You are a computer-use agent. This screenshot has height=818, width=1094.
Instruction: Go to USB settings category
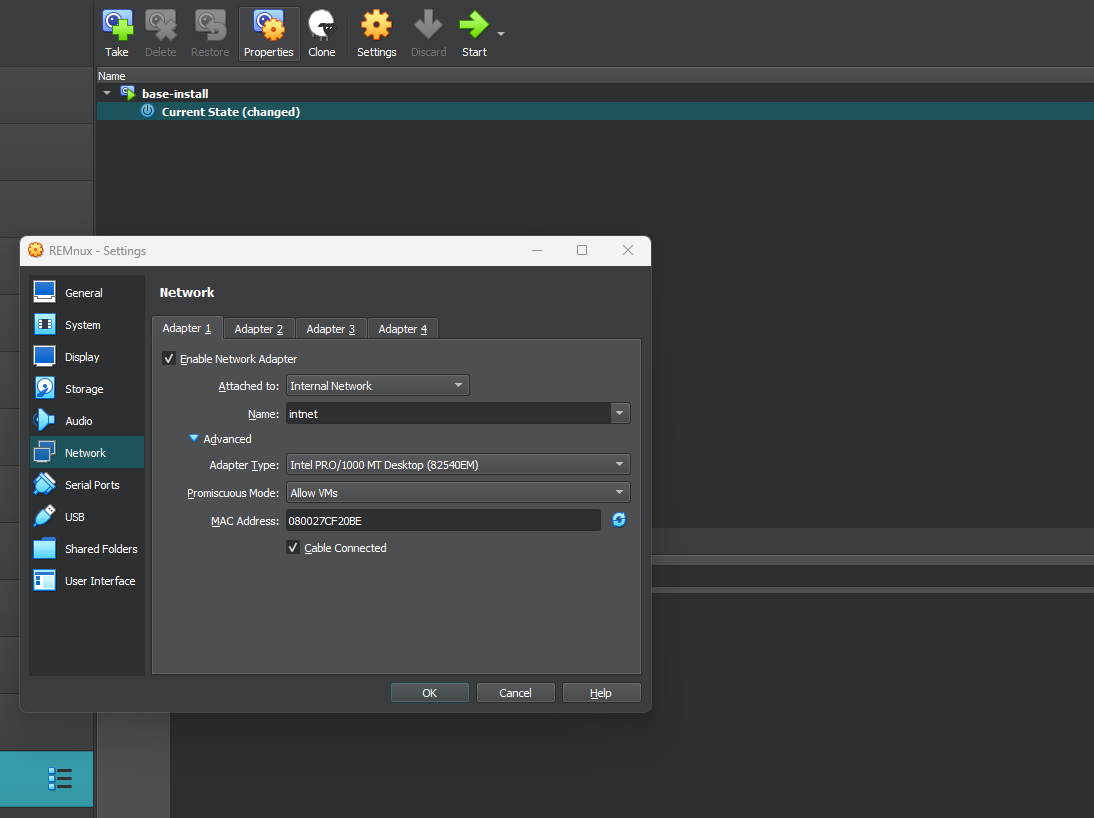74,517
